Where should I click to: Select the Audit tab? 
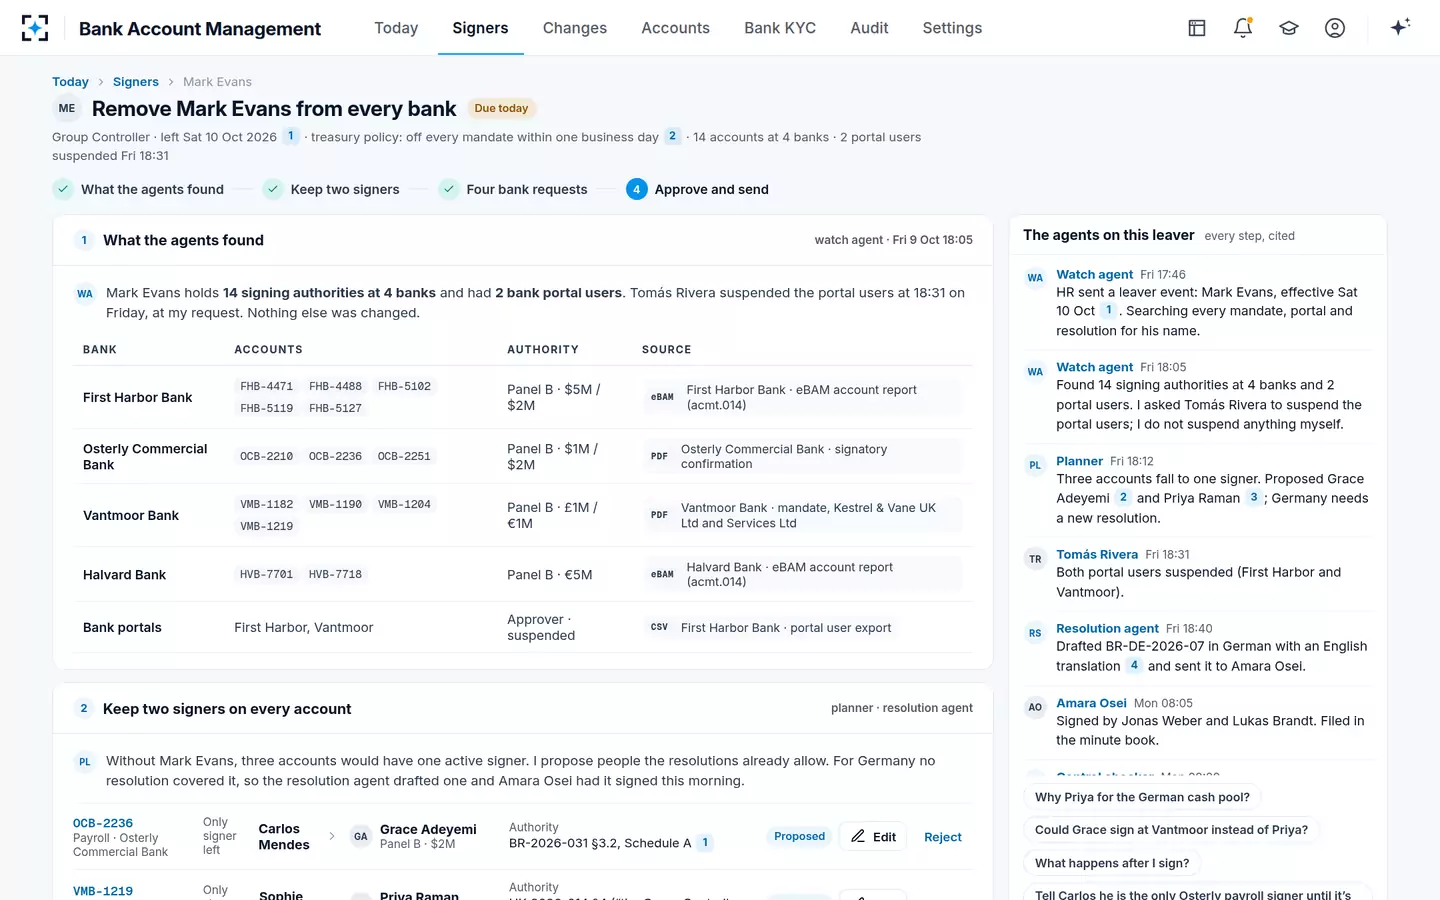(869, 28)
